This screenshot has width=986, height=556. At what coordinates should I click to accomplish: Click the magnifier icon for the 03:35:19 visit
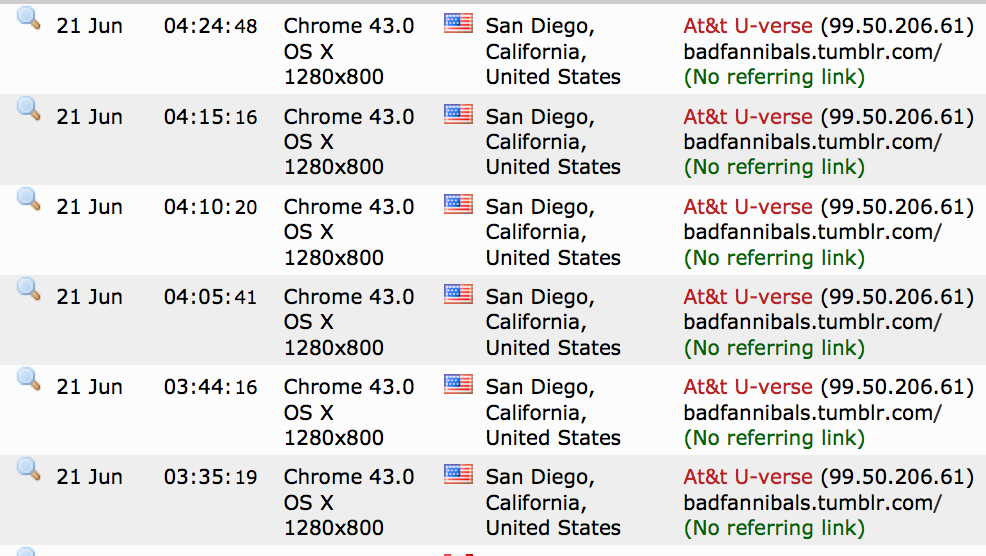click(29, 468)
